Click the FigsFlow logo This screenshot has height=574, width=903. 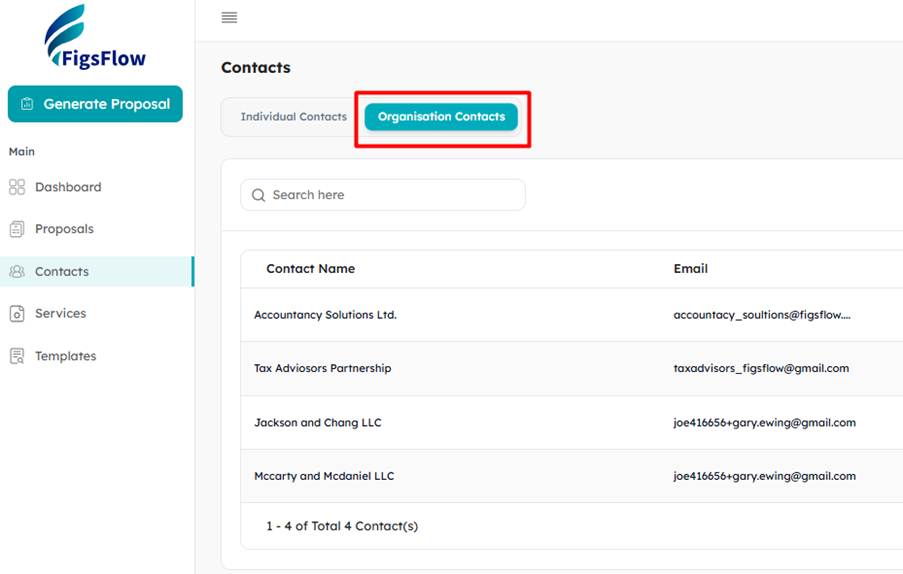96,37
